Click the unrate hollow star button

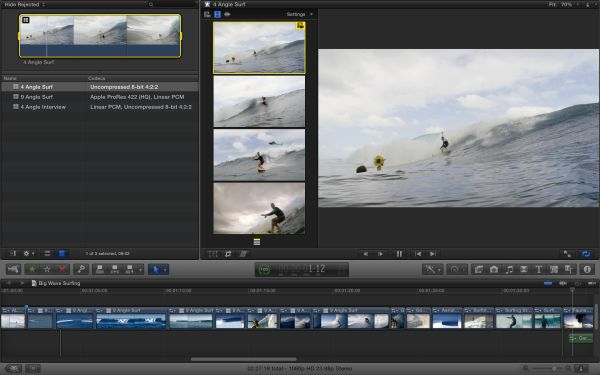point(47,269)
